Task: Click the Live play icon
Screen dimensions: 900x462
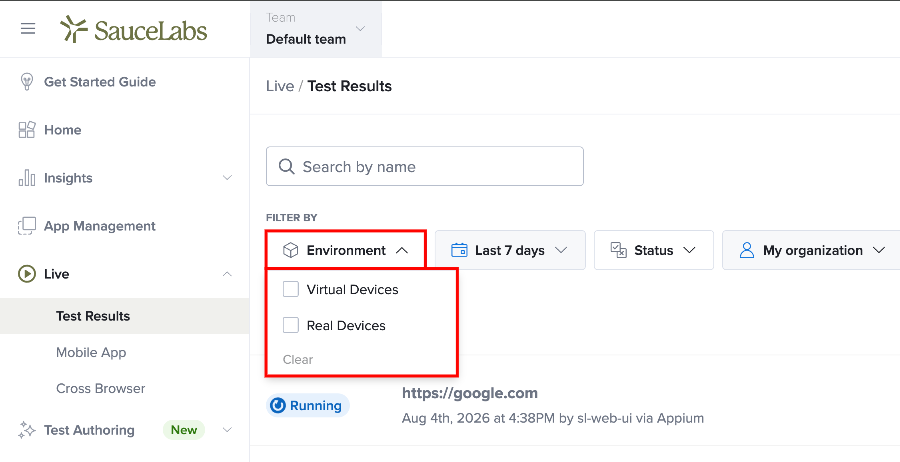Action: 26,274
